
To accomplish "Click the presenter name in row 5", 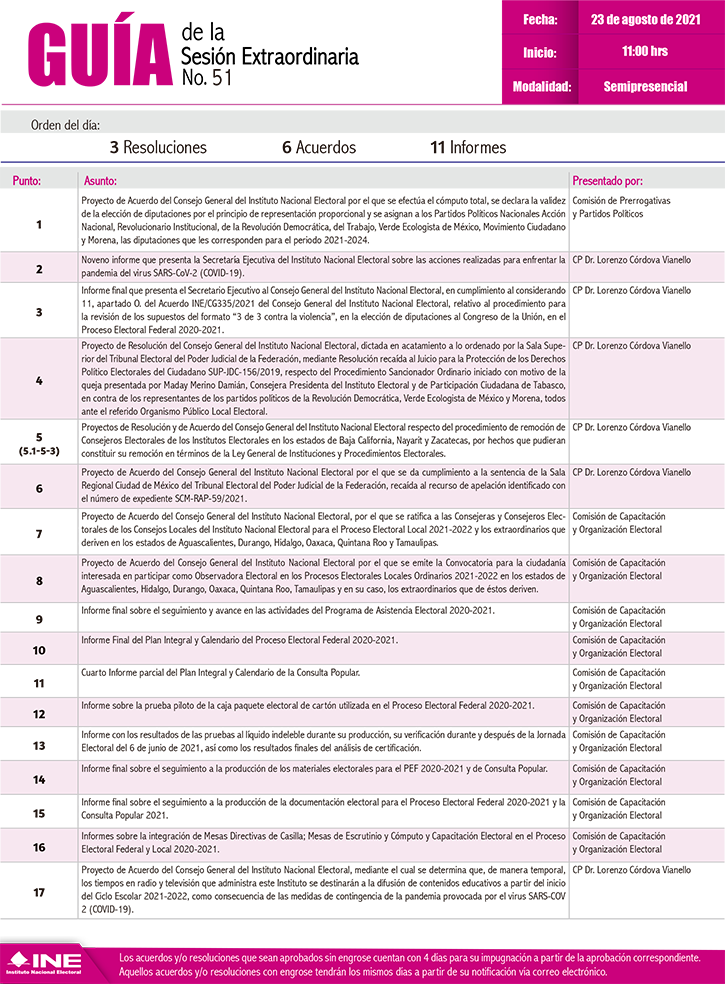I will tap(631, 427).
